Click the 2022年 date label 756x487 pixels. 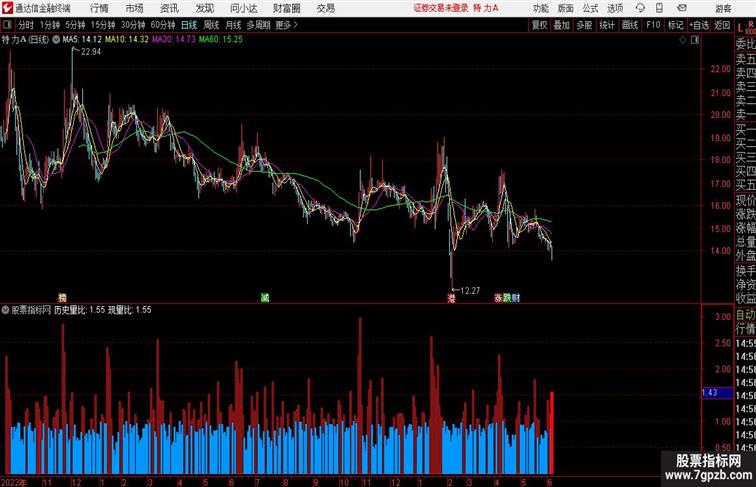click(x=14, y=482)
